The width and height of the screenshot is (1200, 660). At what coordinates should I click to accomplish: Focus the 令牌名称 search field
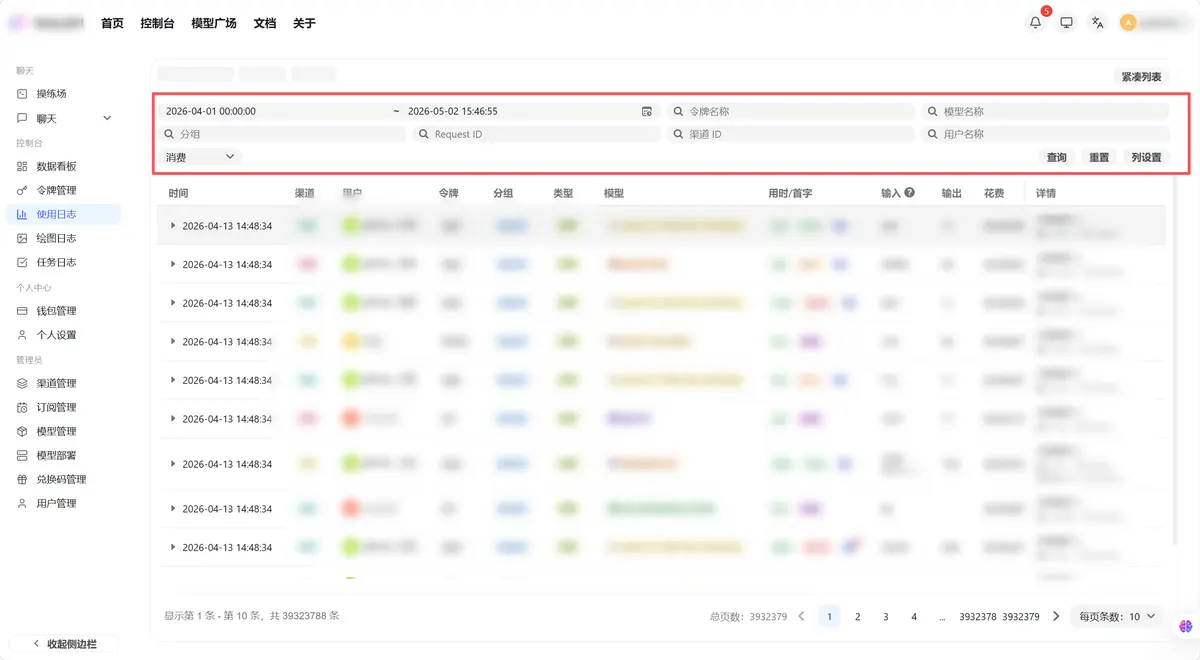(790, 111)
